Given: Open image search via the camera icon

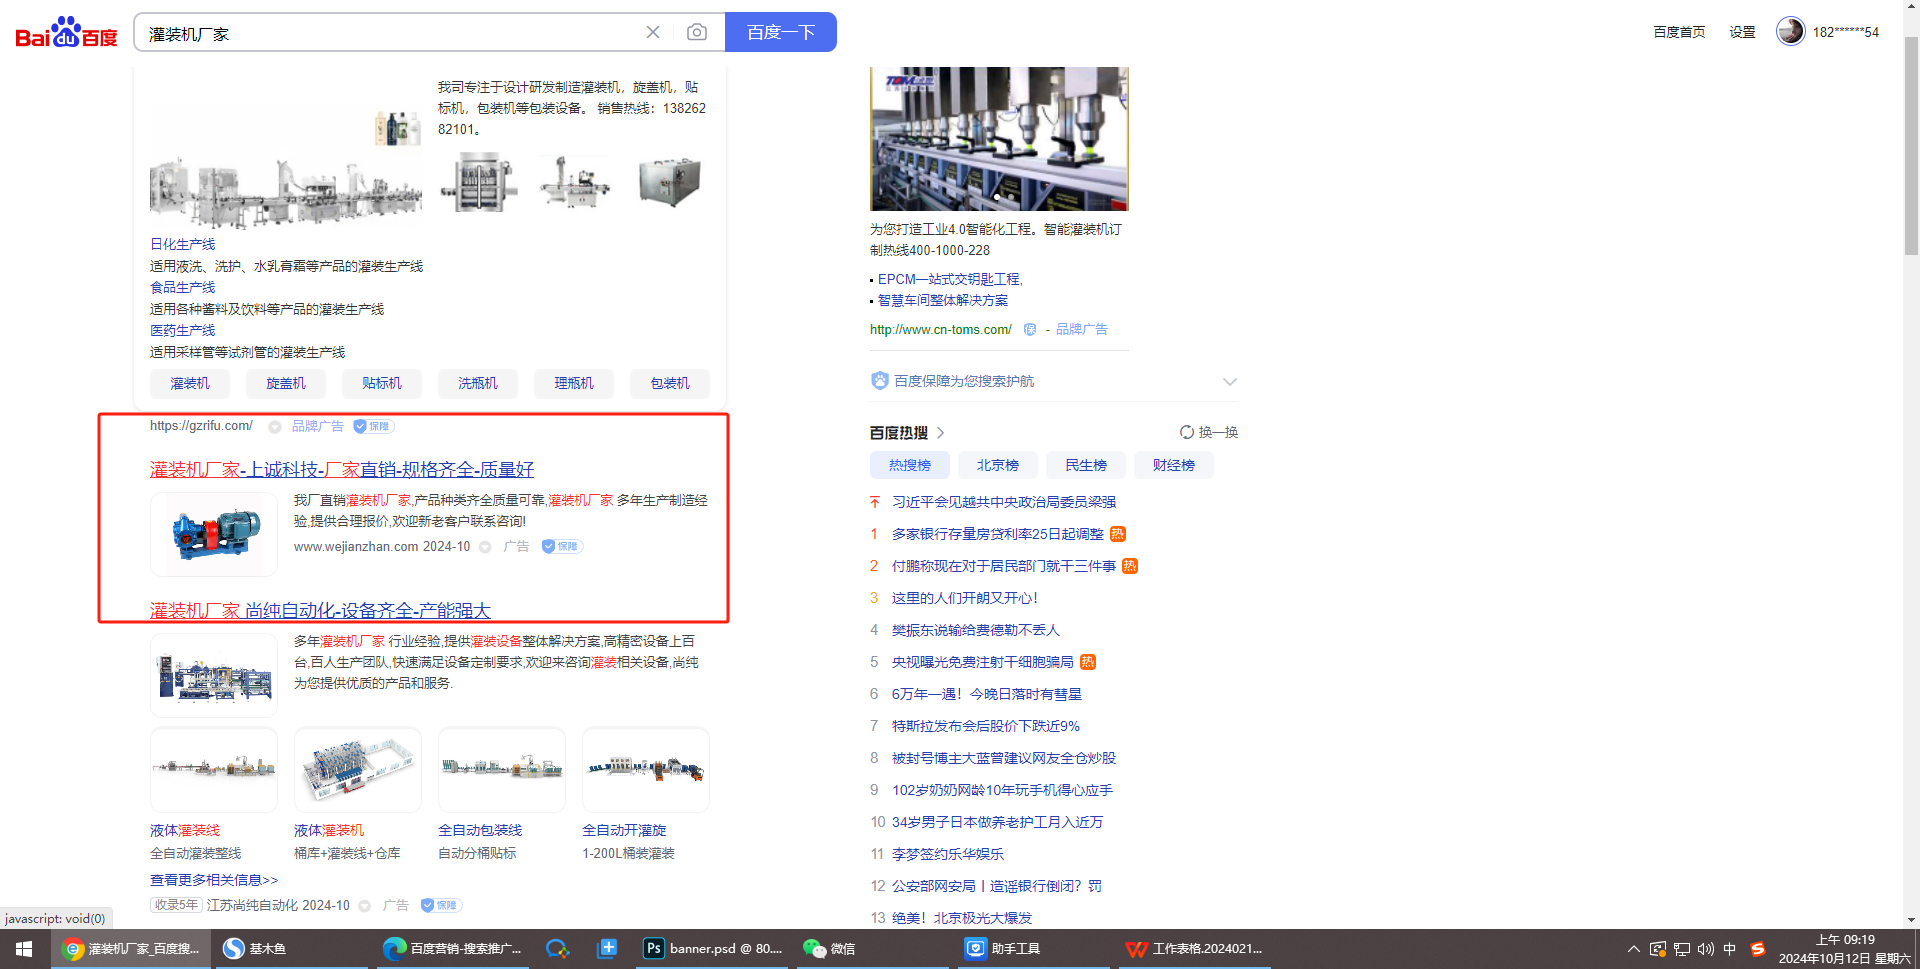Looking at the screenshot, I should (x=697, y=32).
